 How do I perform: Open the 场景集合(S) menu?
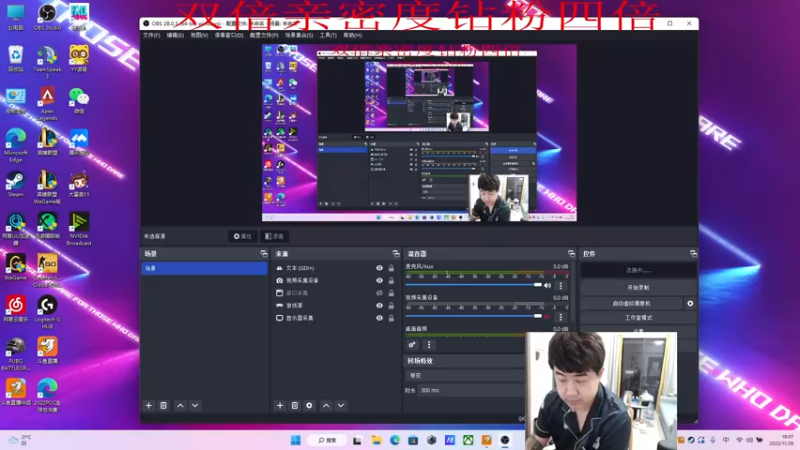coord(299,35)
